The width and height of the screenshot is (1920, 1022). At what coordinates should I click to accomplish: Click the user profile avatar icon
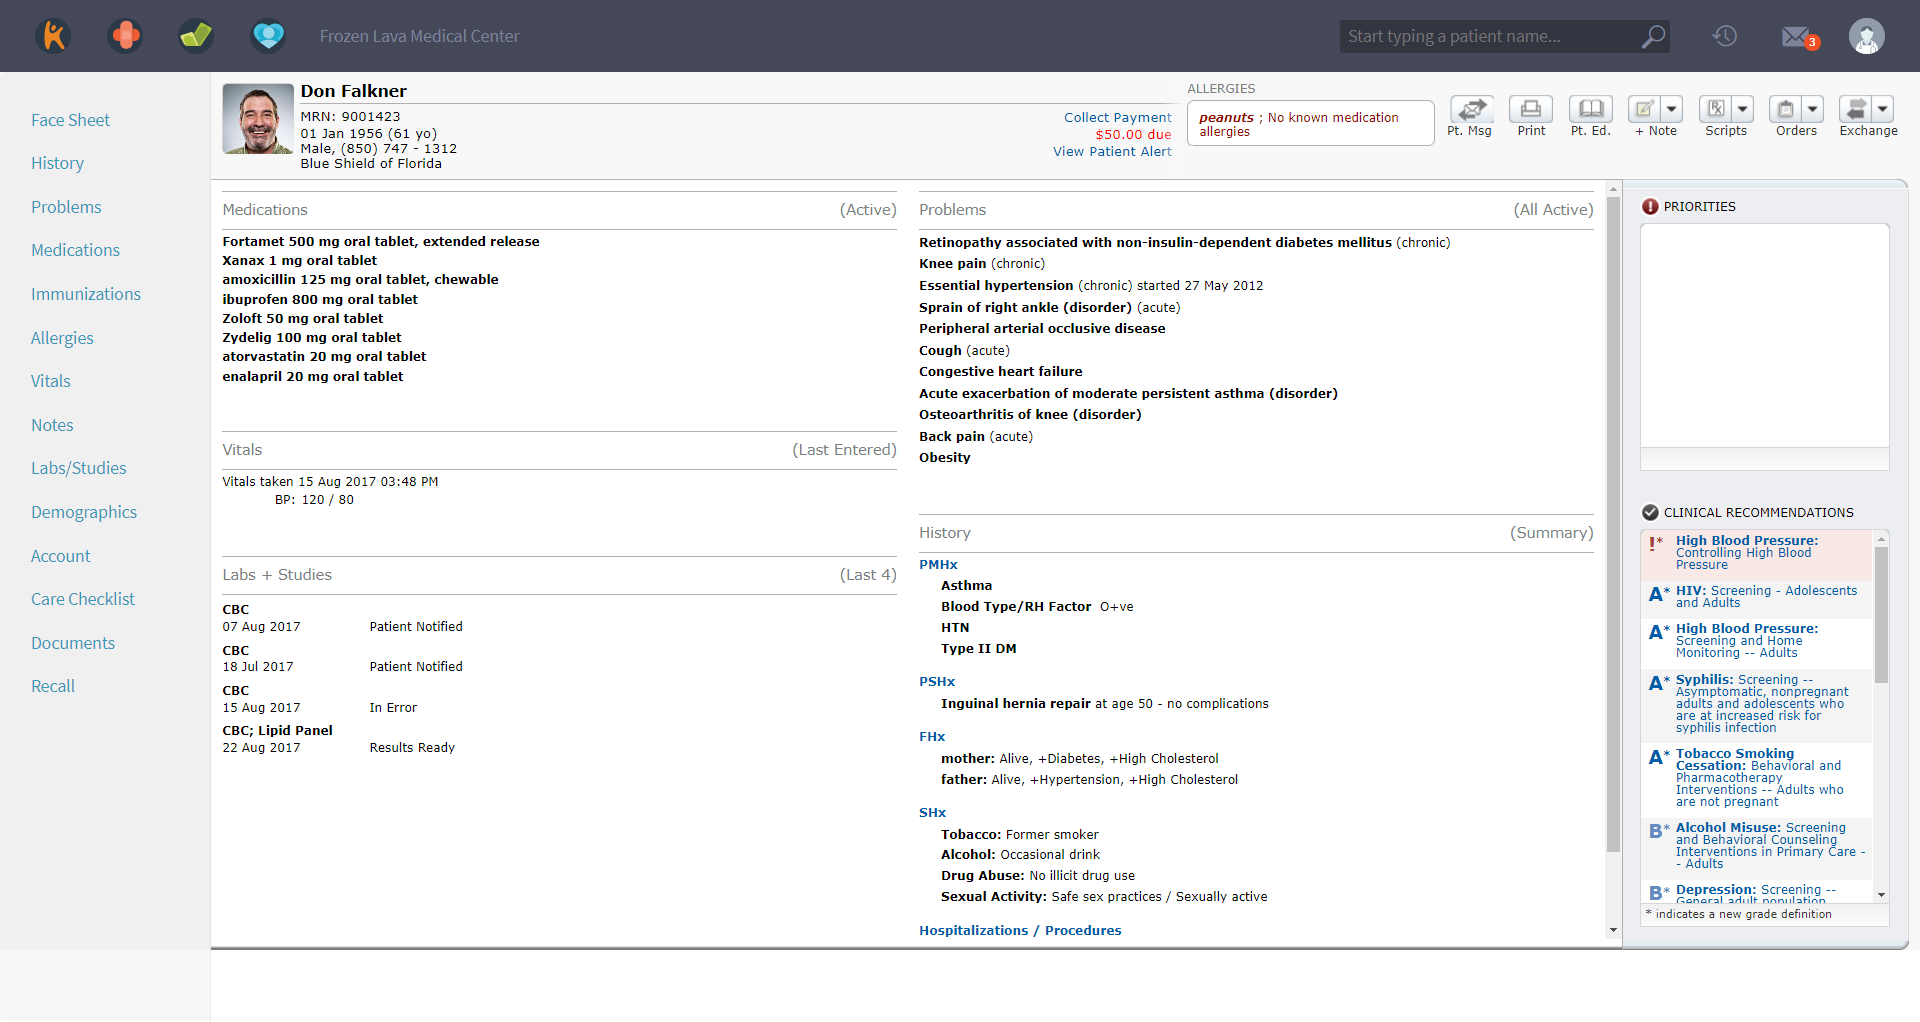click(x=1866, y=37)
